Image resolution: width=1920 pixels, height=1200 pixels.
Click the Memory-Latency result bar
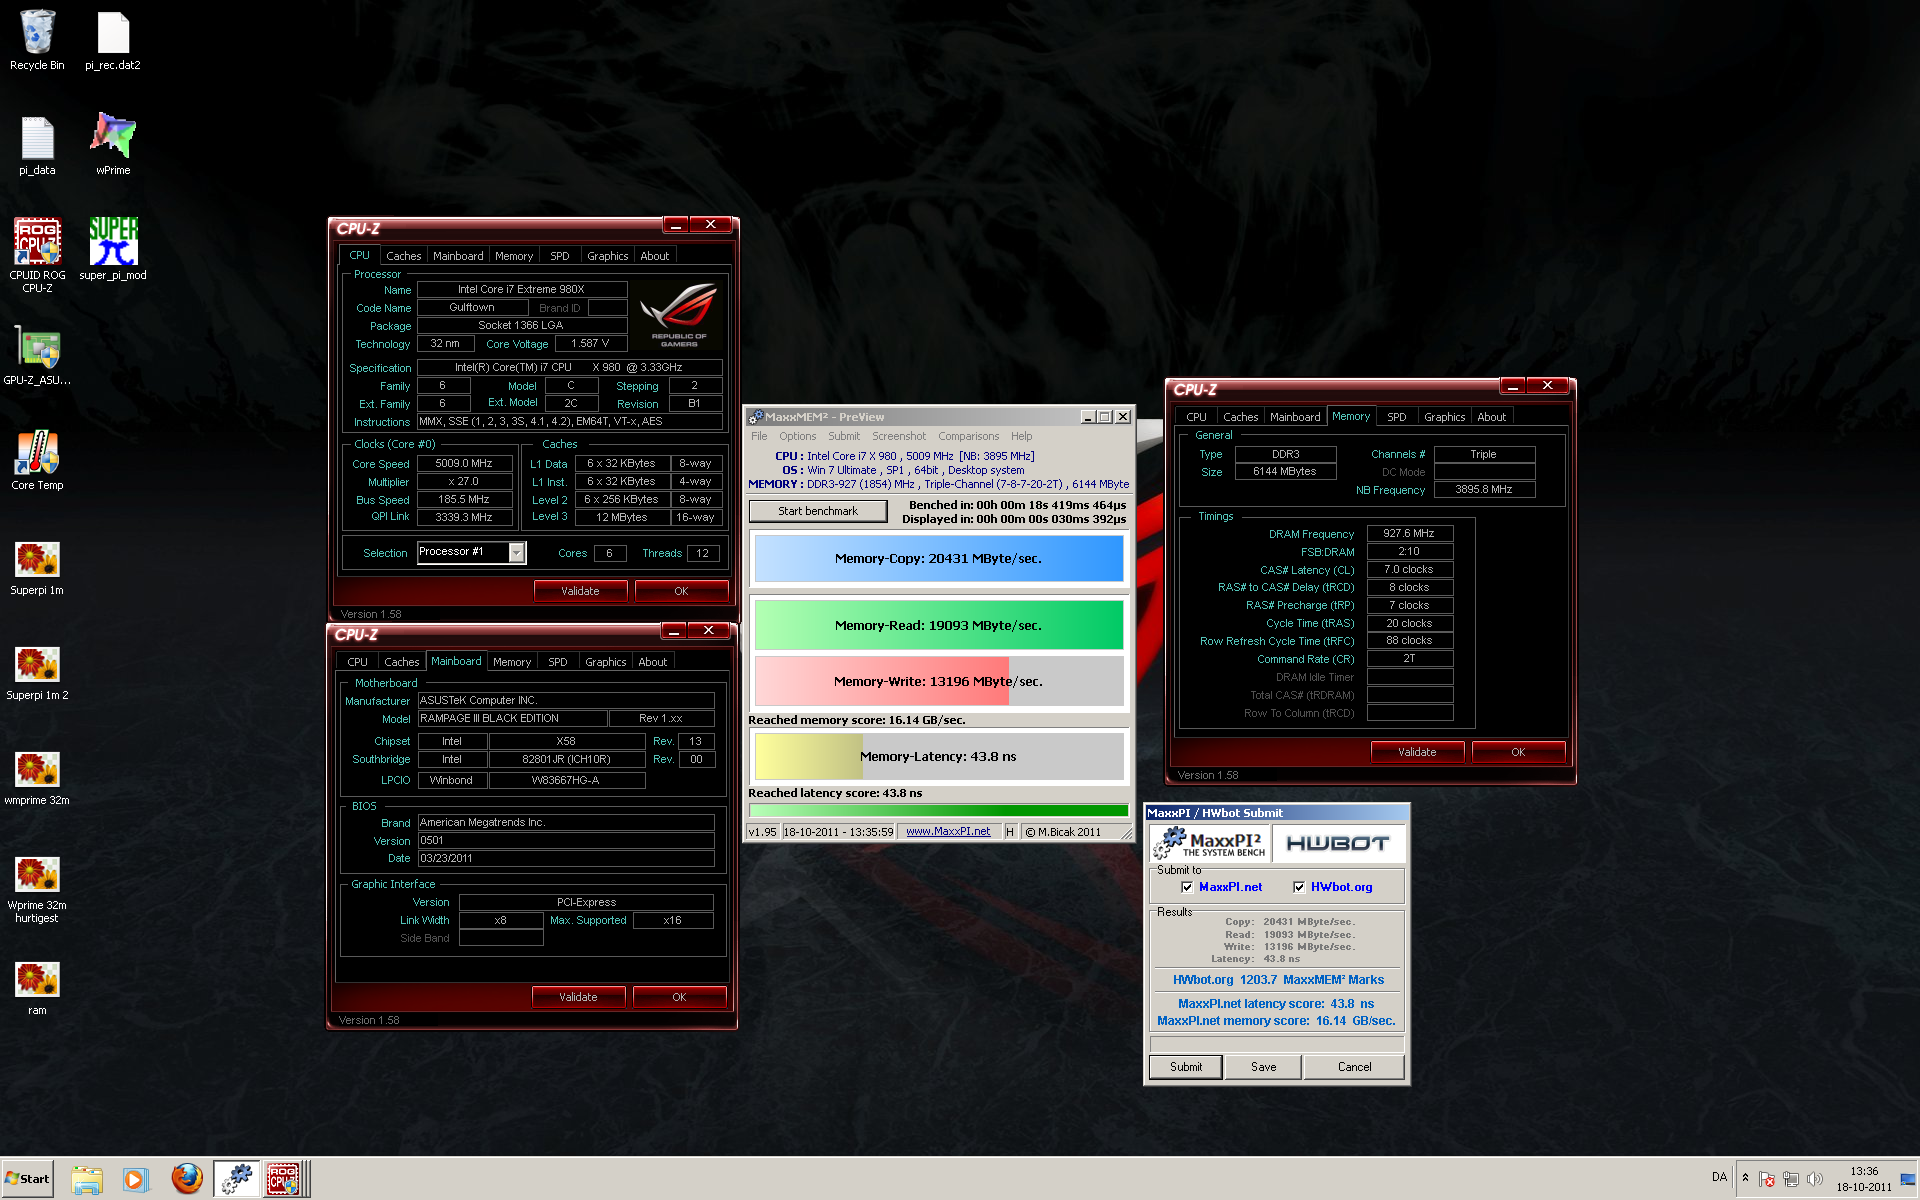939,757
